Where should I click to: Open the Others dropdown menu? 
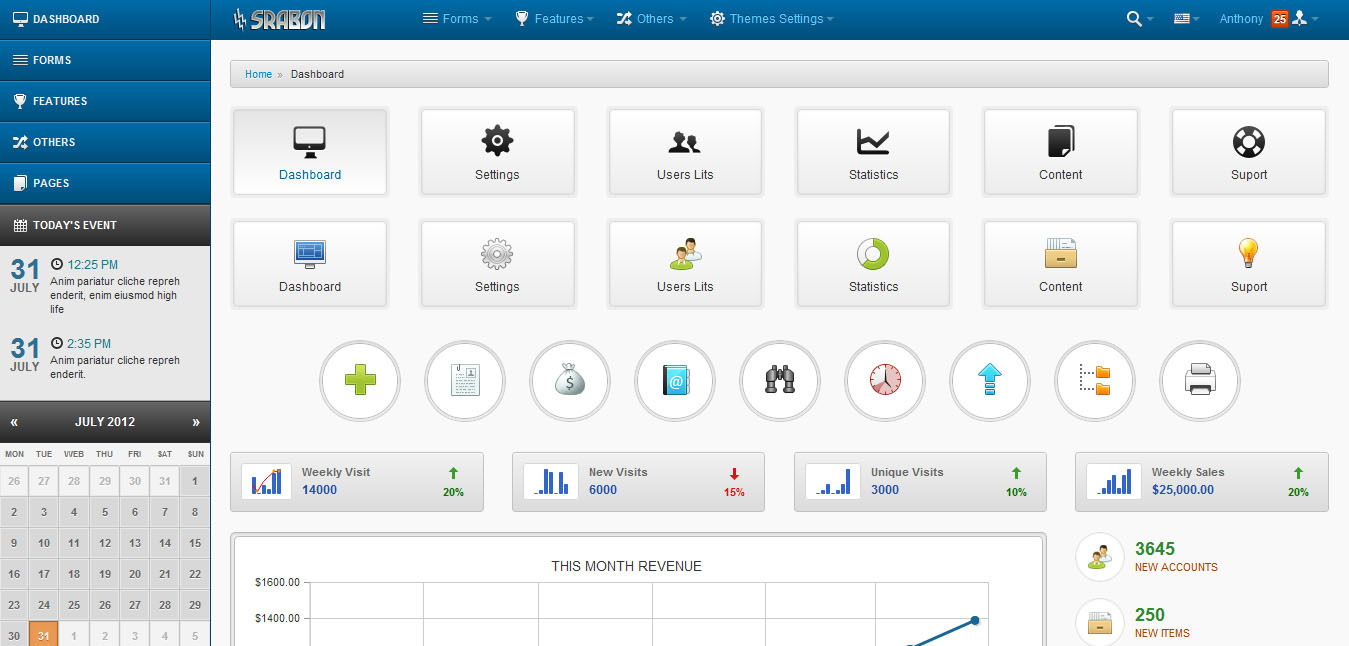click(x=651, y=19)
